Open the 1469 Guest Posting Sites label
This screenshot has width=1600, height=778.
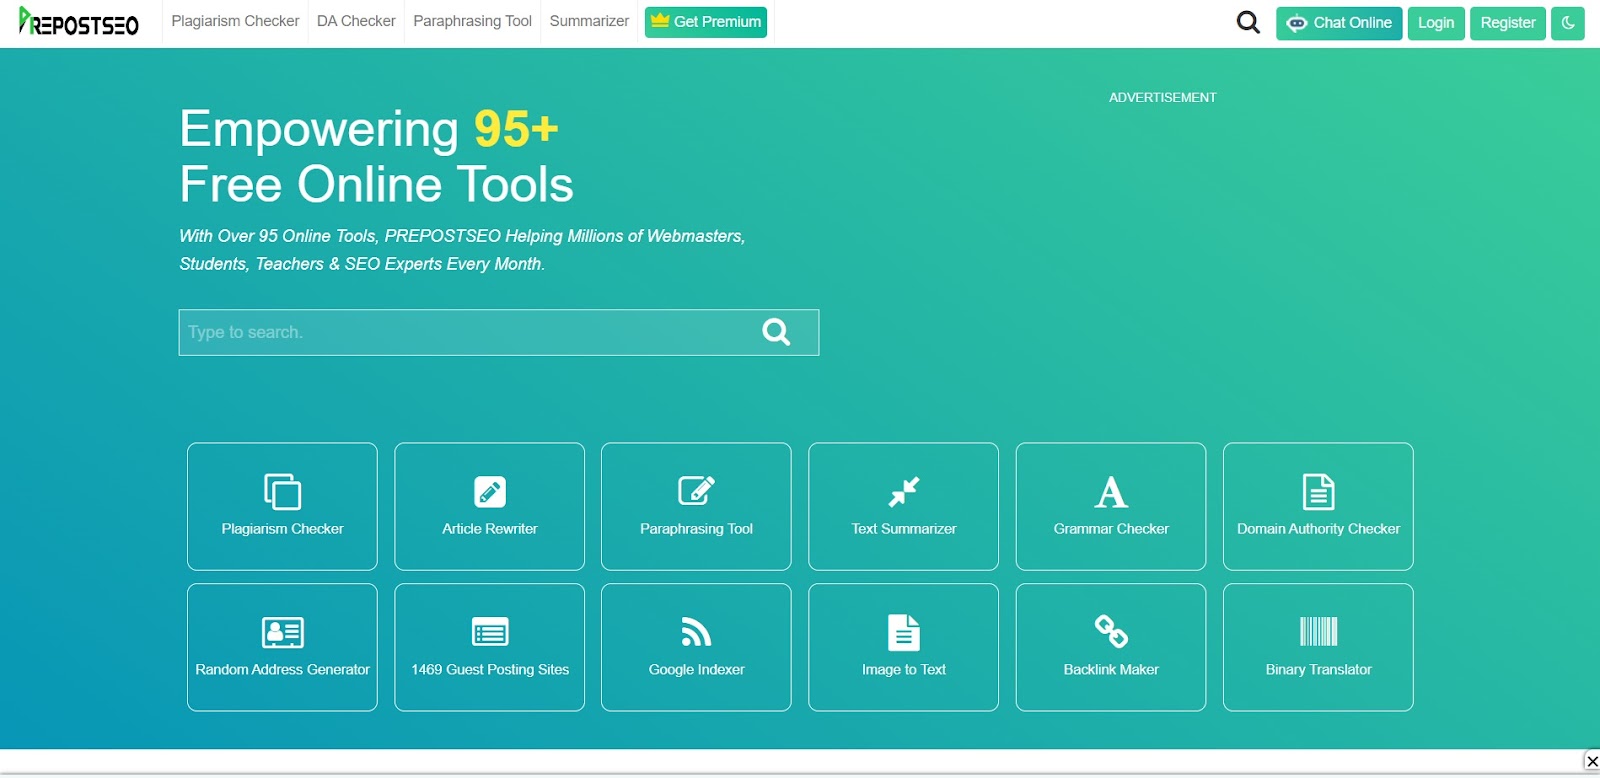pyautogui.click(x=490, y=670)
